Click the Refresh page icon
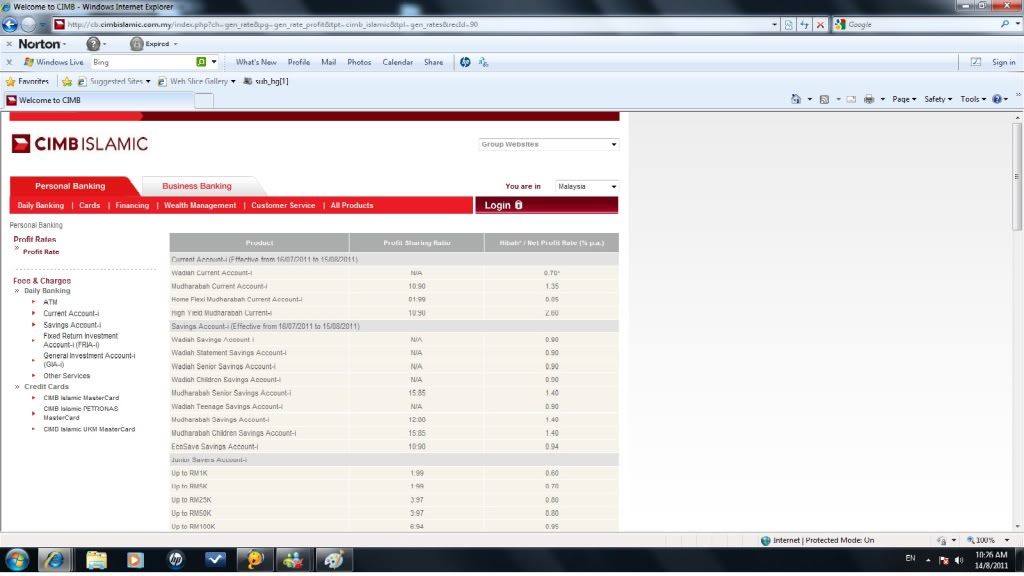Image resolution: width=1024 pixels, height=576 pixels. (805, 24)
